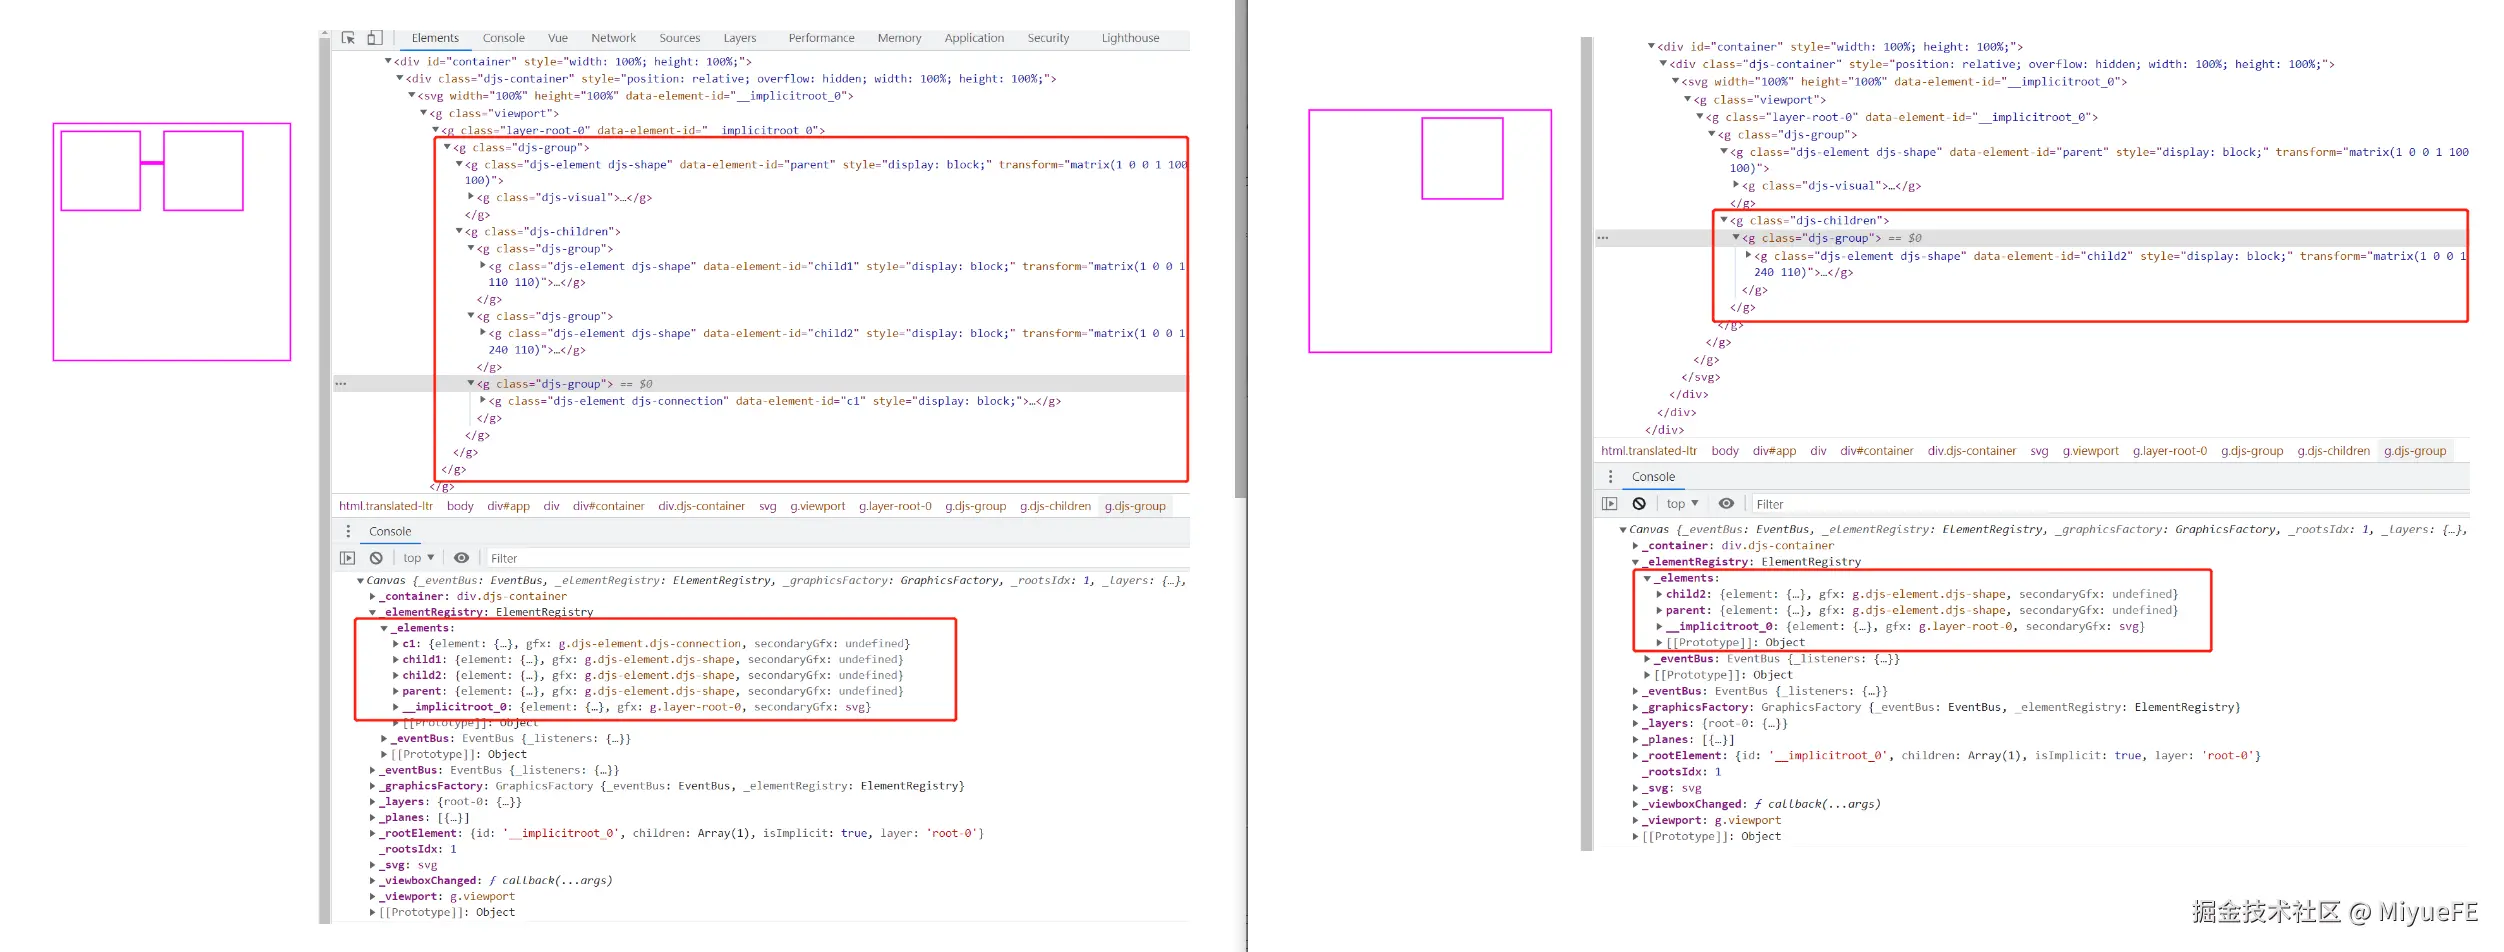Expand parent entry in the right console
This screenshot has width=2504, height=952.
coord(1659,610)
